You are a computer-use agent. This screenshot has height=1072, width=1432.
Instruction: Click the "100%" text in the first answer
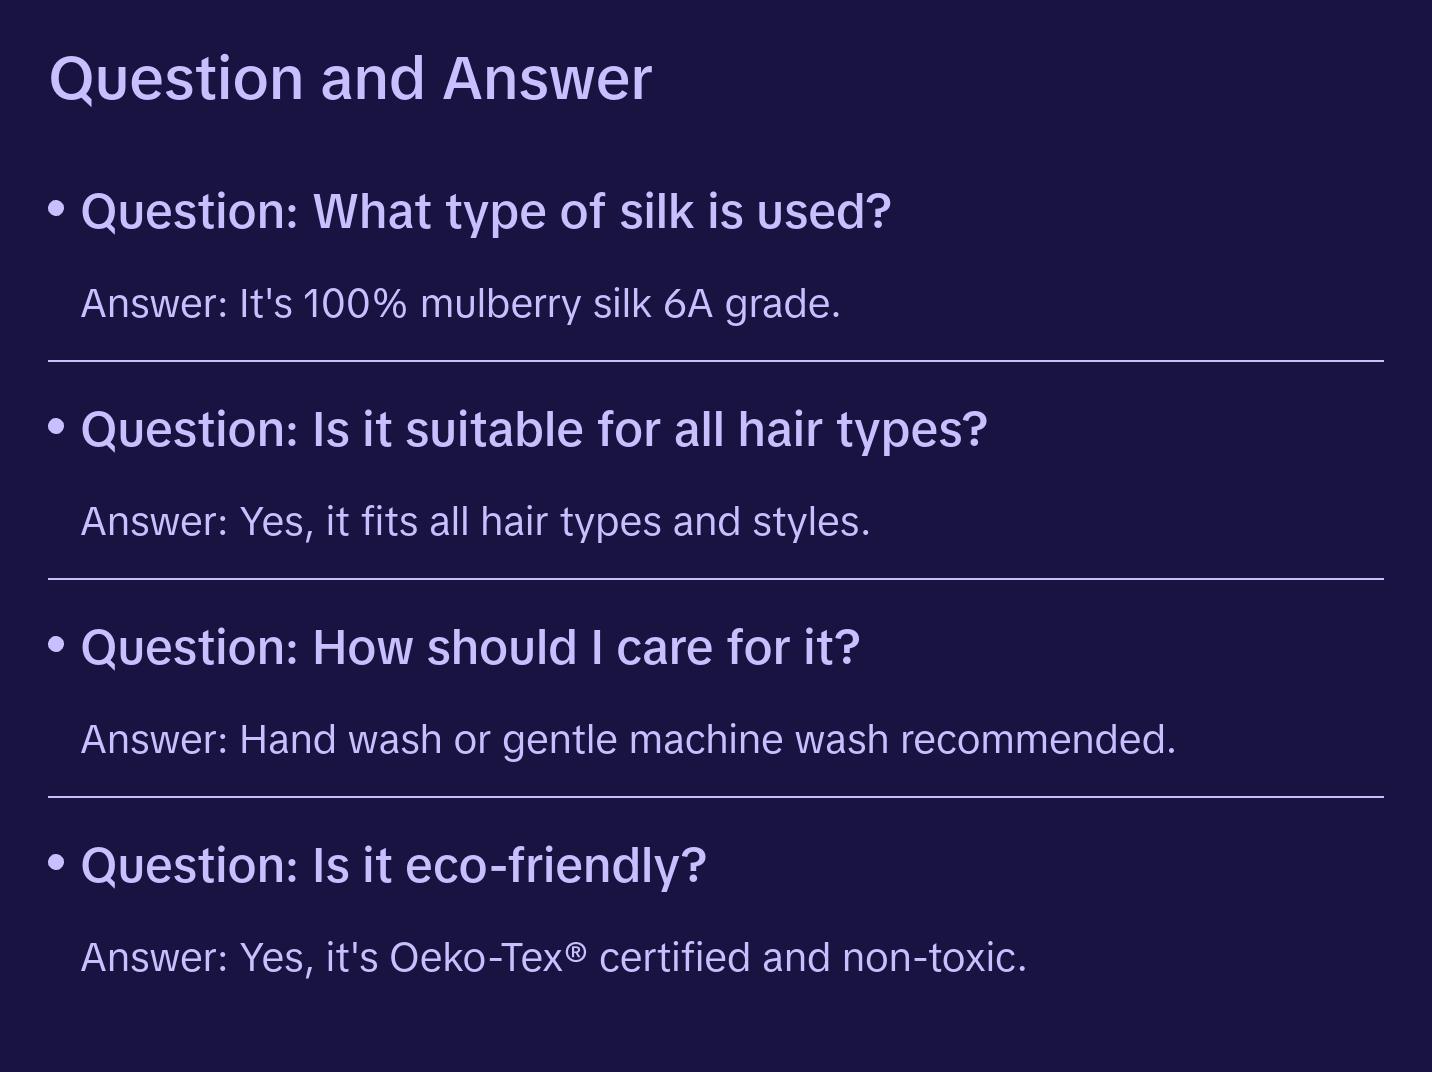355,304
